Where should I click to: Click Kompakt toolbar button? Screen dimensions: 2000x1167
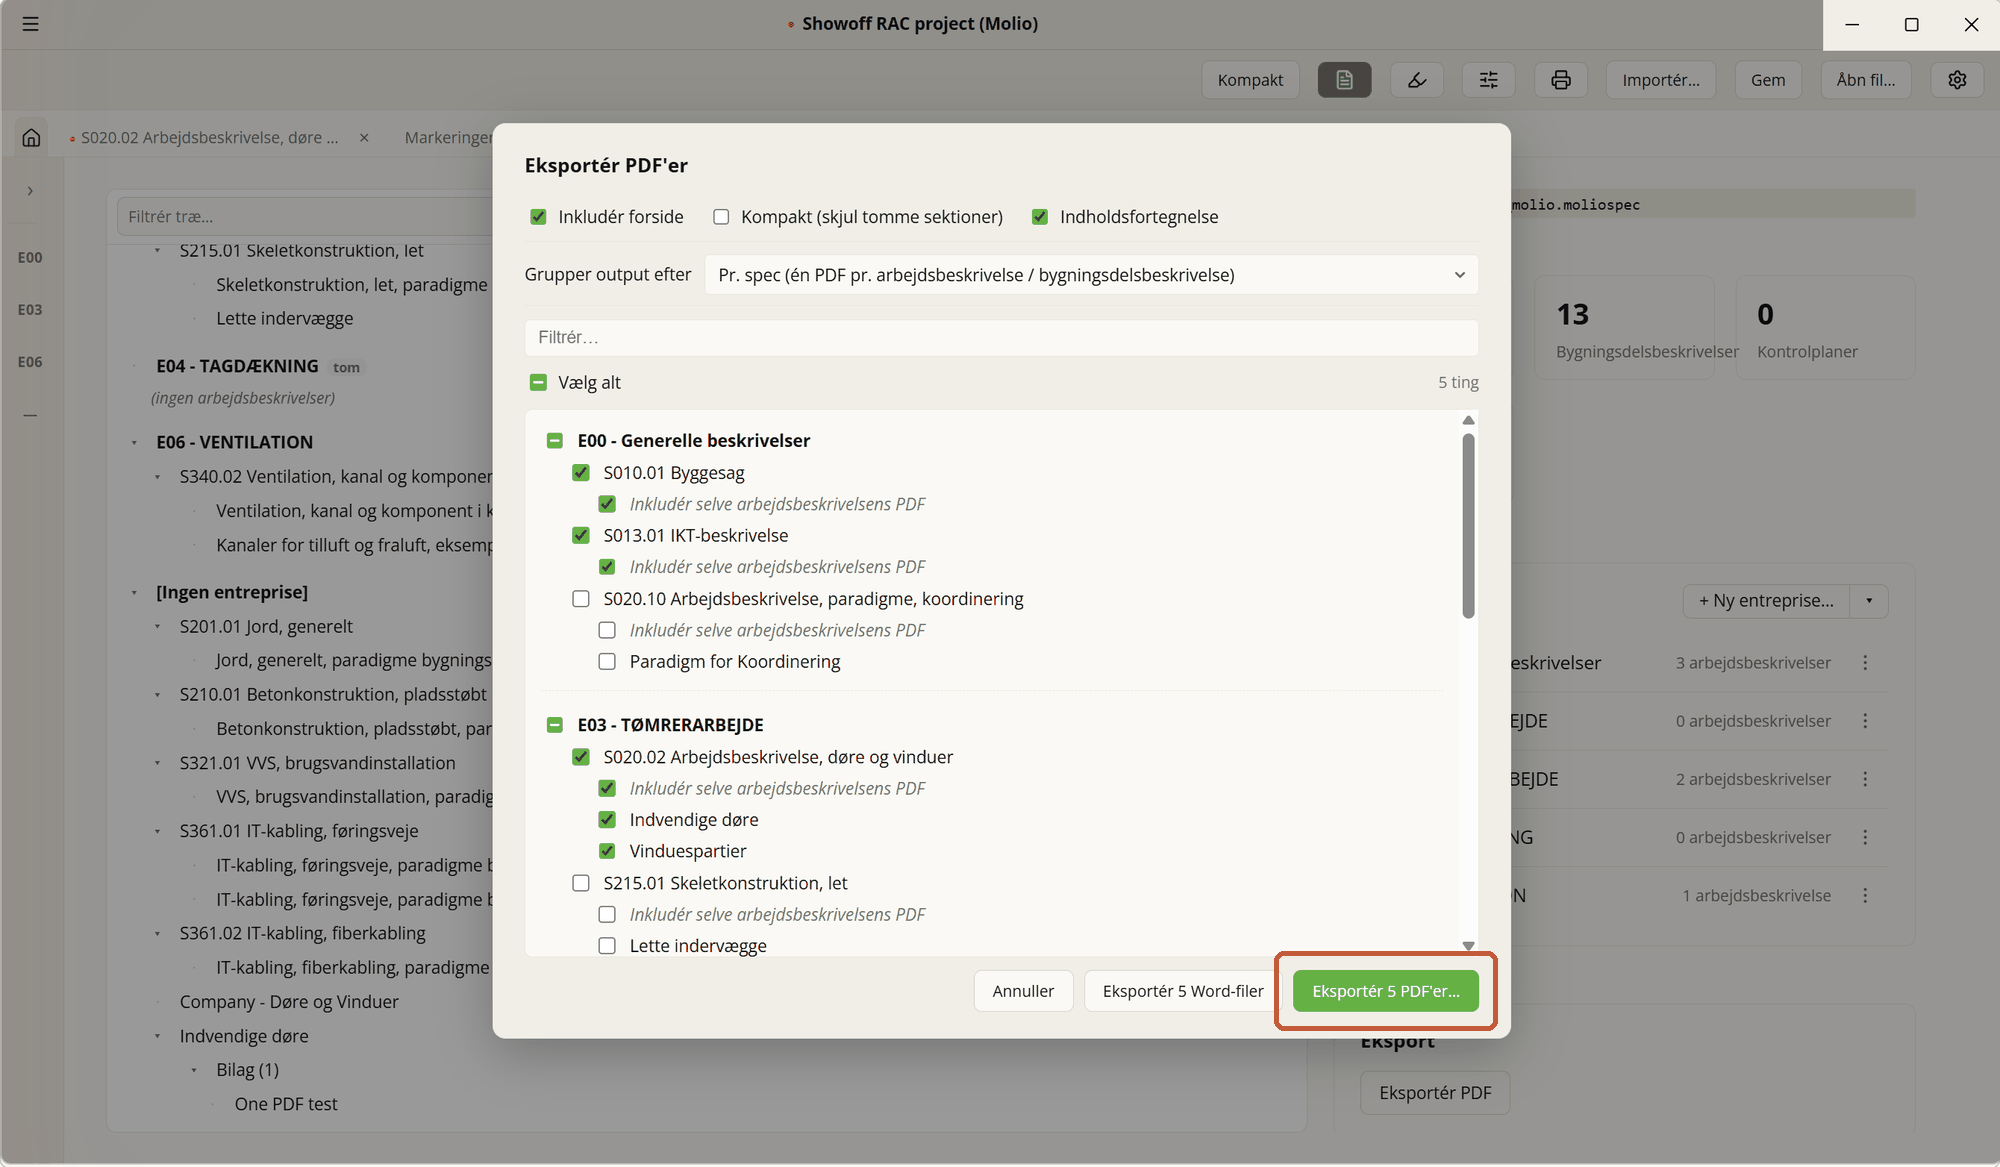pos(1250,80)
